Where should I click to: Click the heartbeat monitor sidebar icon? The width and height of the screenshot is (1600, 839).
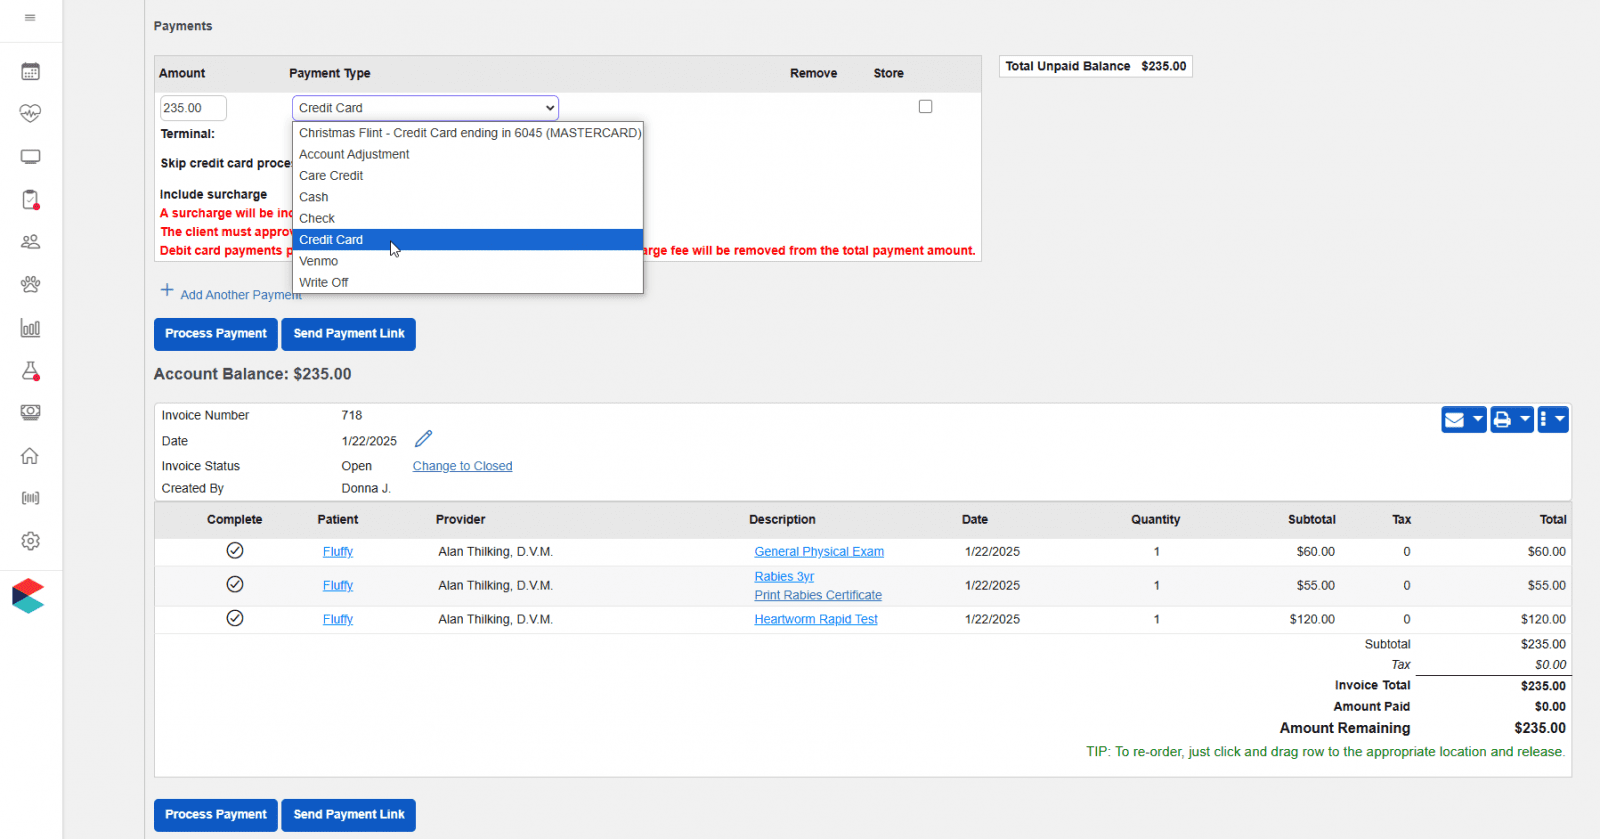[x=30, y=114]
